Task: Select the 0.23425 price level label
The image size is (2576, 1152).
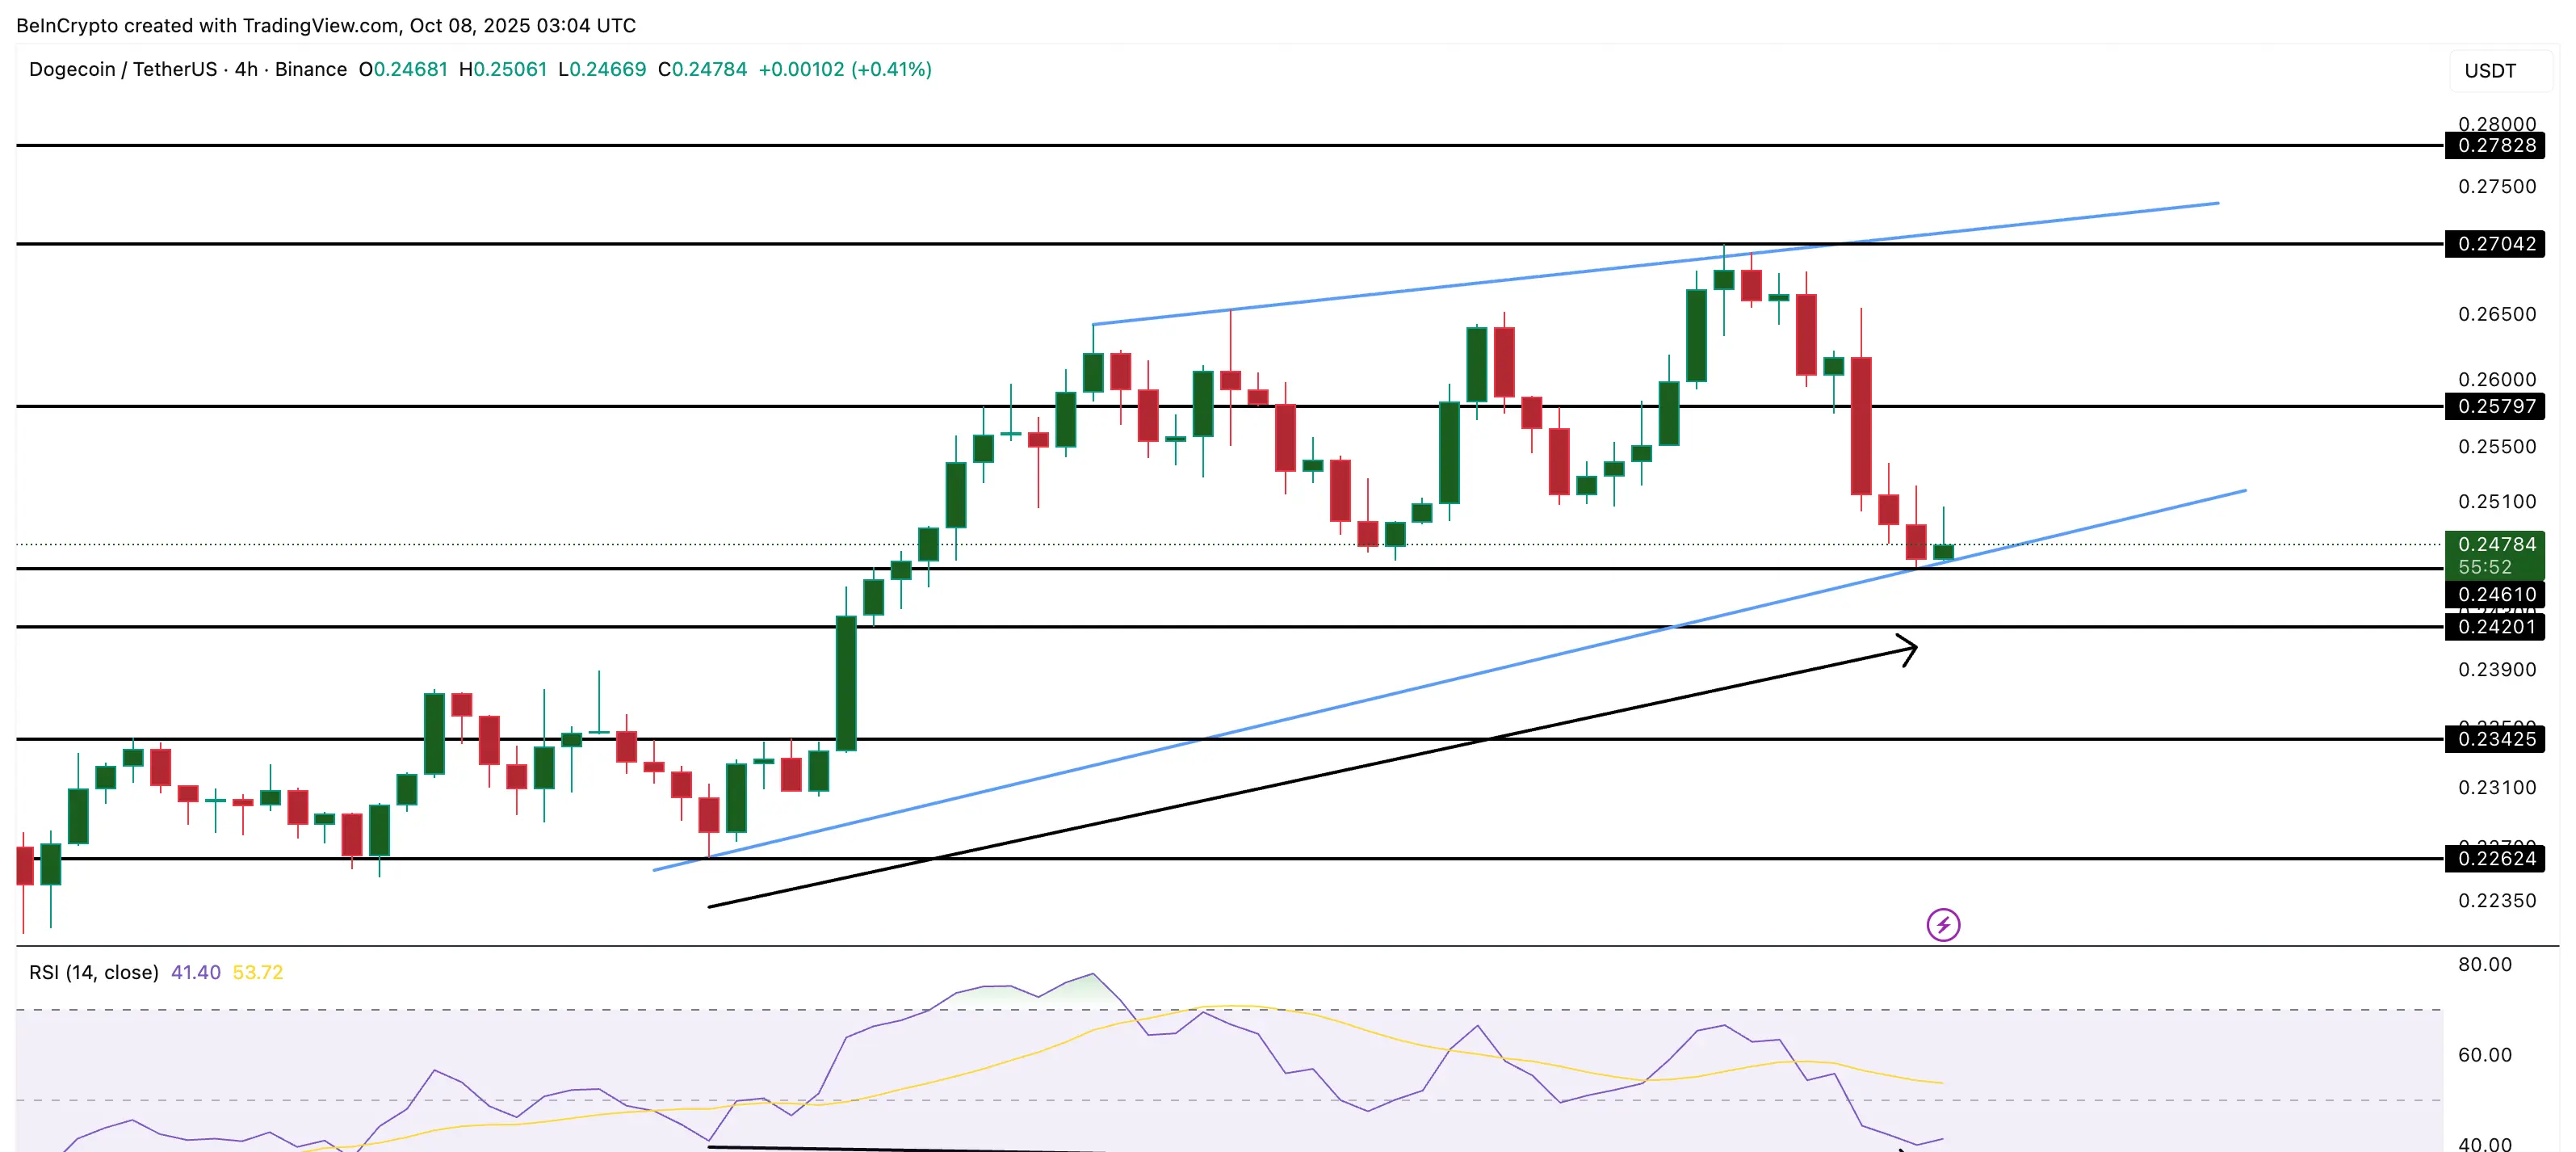Action: (x=2496, y=739)
